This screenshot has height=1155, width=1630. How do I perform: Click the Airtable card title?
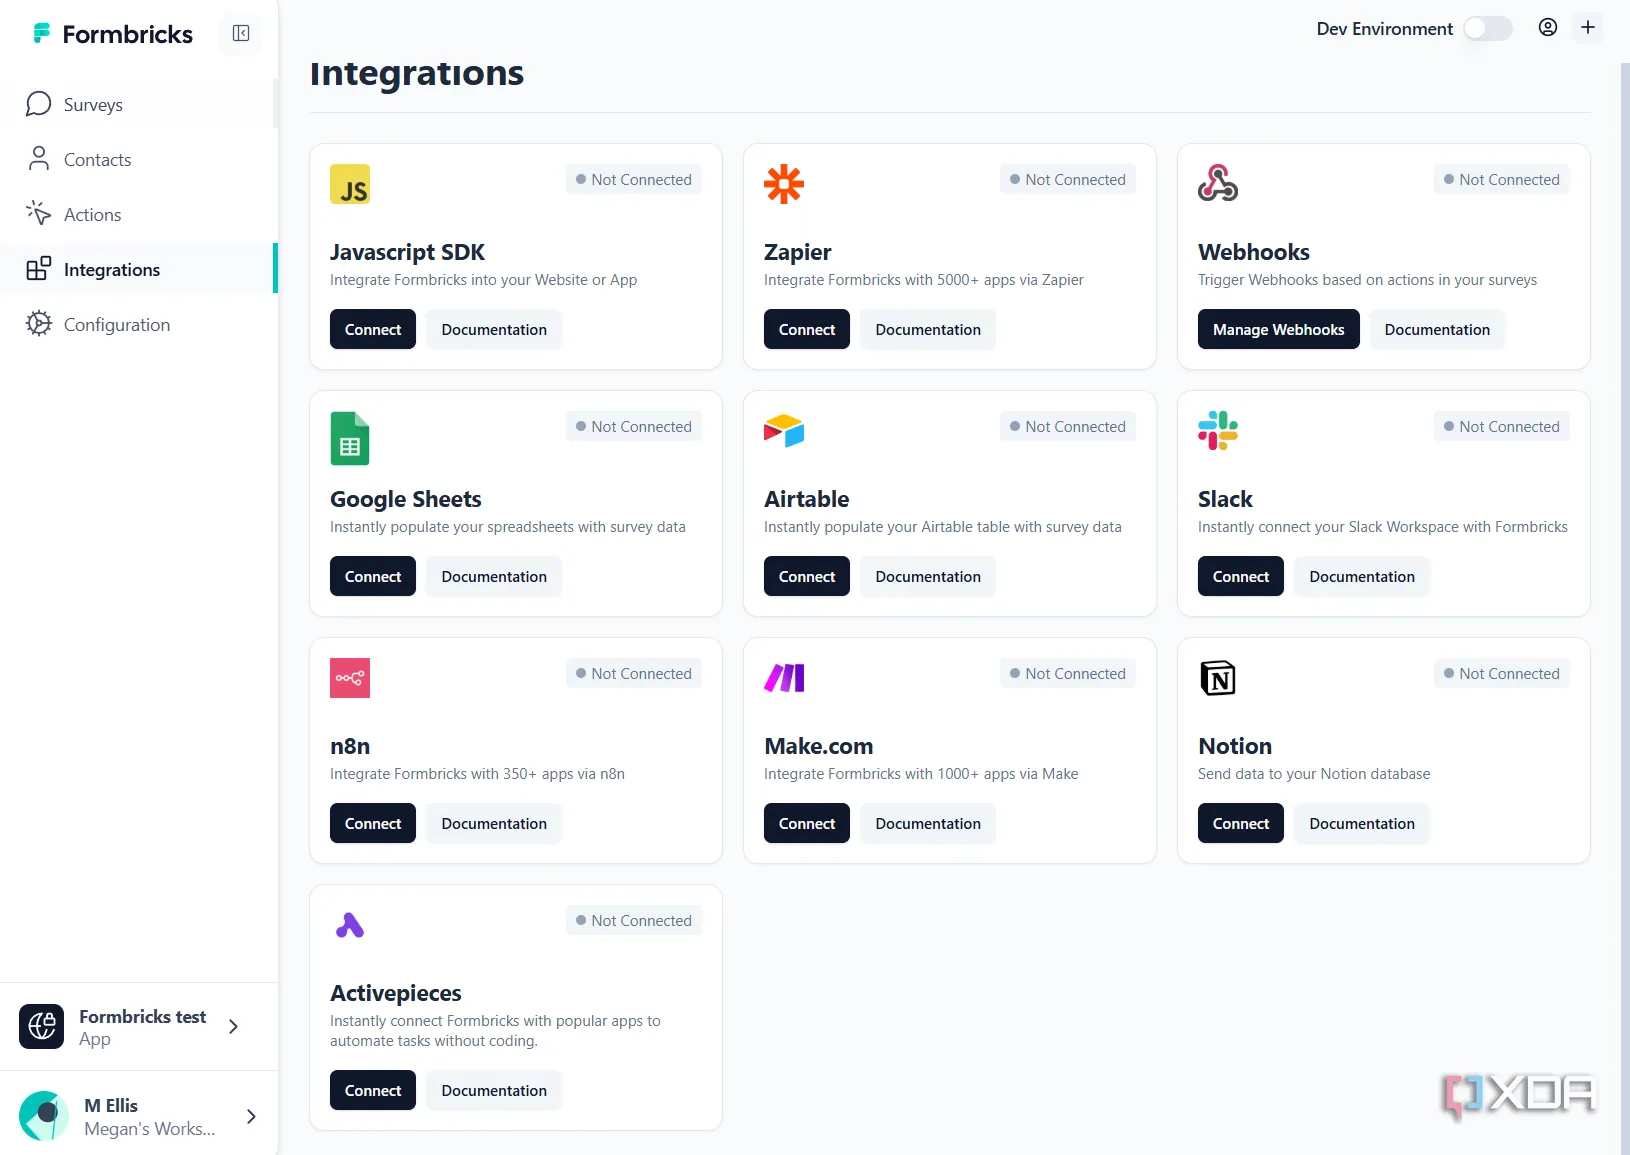807,499
